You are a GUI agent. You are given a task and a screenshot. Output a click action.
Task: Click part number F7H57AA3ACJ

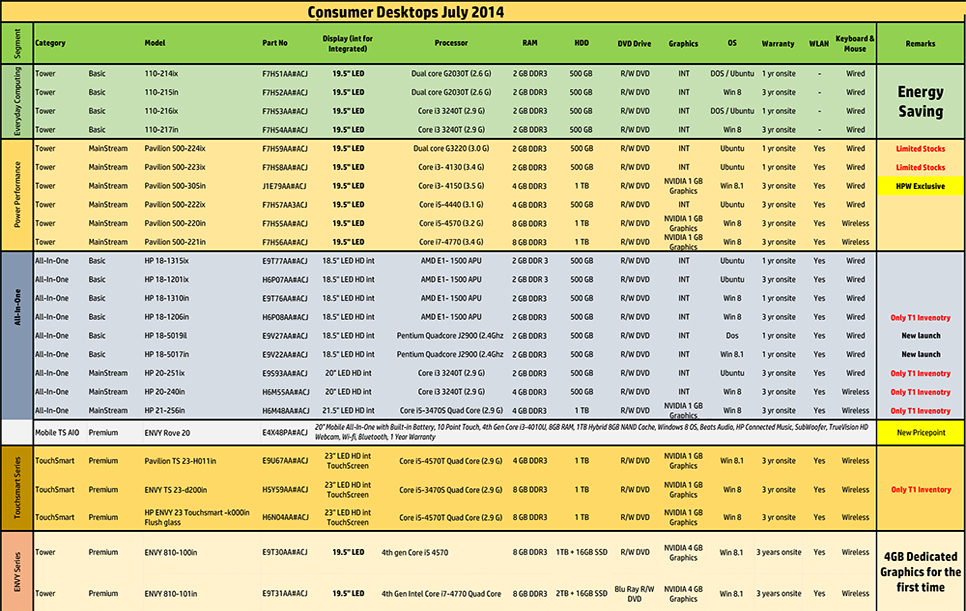tap(285, 204)
